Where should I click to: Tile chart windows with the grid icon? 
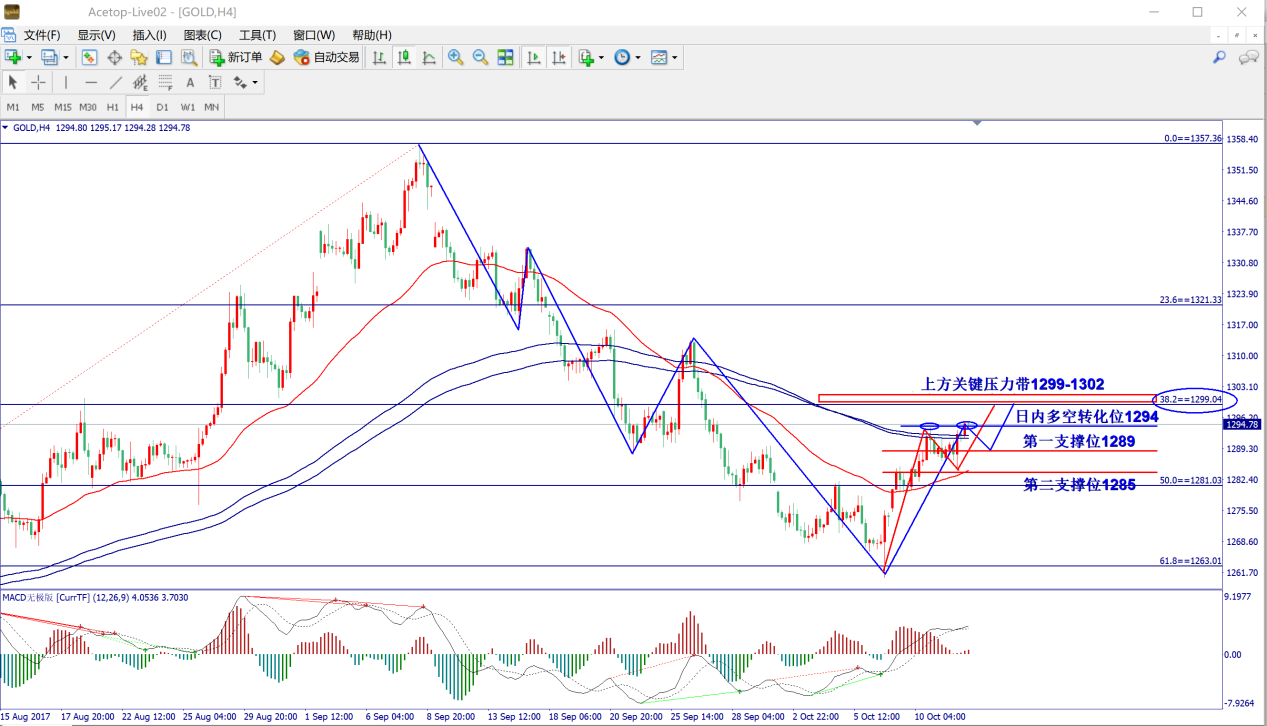[x=506, y=58]
